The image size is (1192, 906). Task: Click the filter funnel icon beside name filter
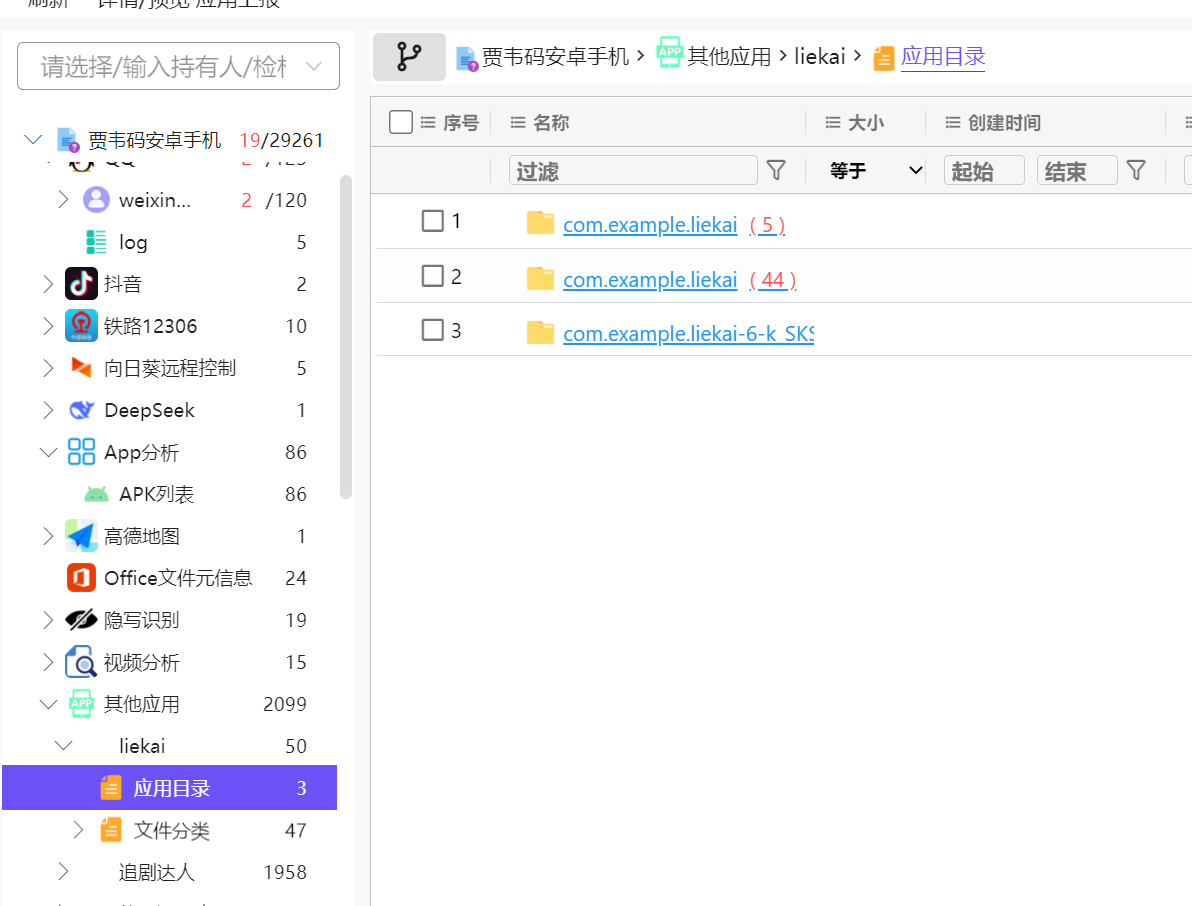pos(776,171)
